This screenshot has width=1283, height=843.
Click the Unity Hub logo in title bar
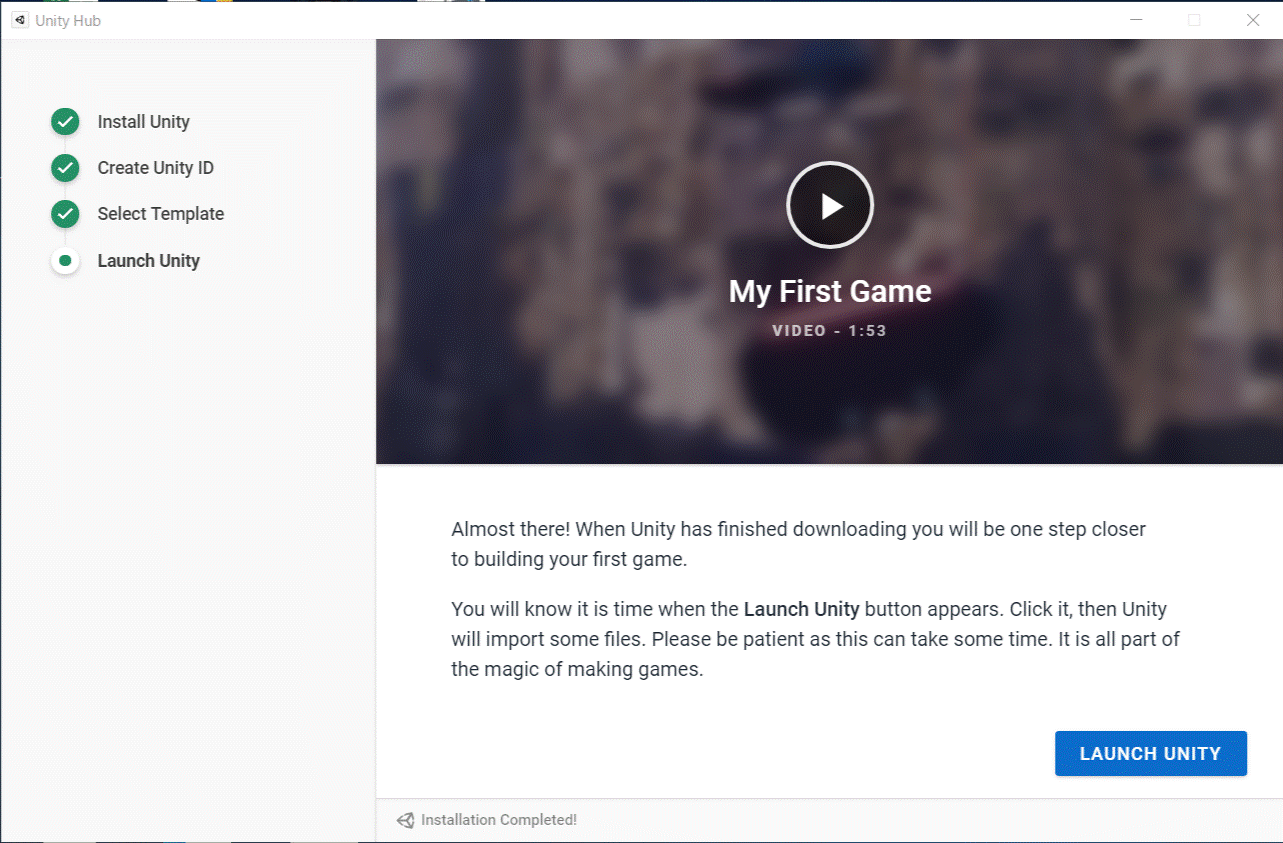pyautogui.click(x=20, y=20)
